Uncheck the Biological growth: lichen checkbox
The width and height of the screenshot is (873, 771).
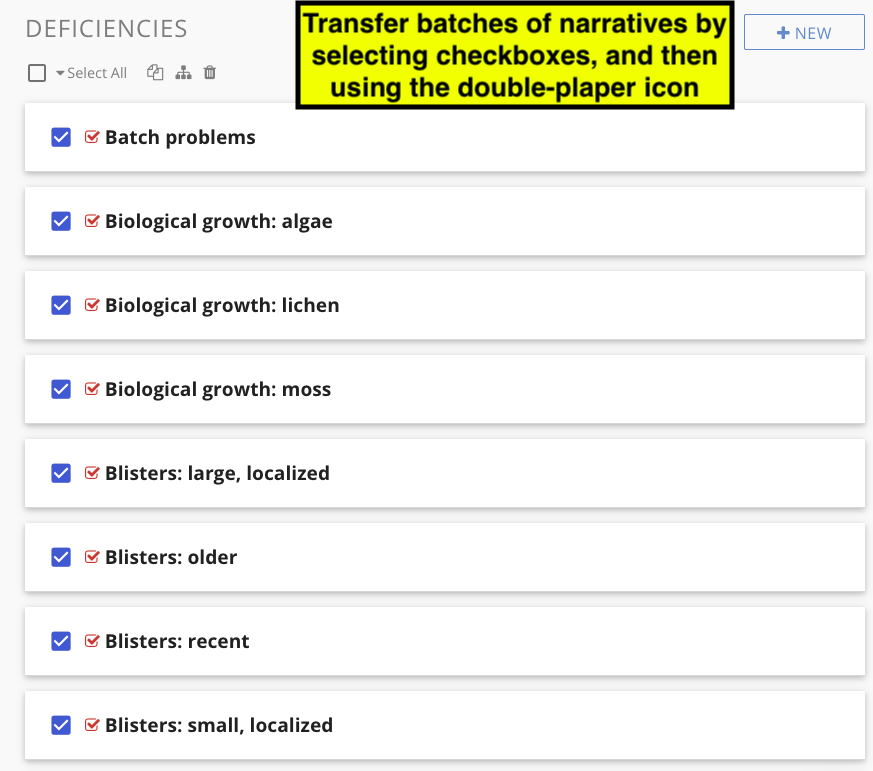click(61, 305)
